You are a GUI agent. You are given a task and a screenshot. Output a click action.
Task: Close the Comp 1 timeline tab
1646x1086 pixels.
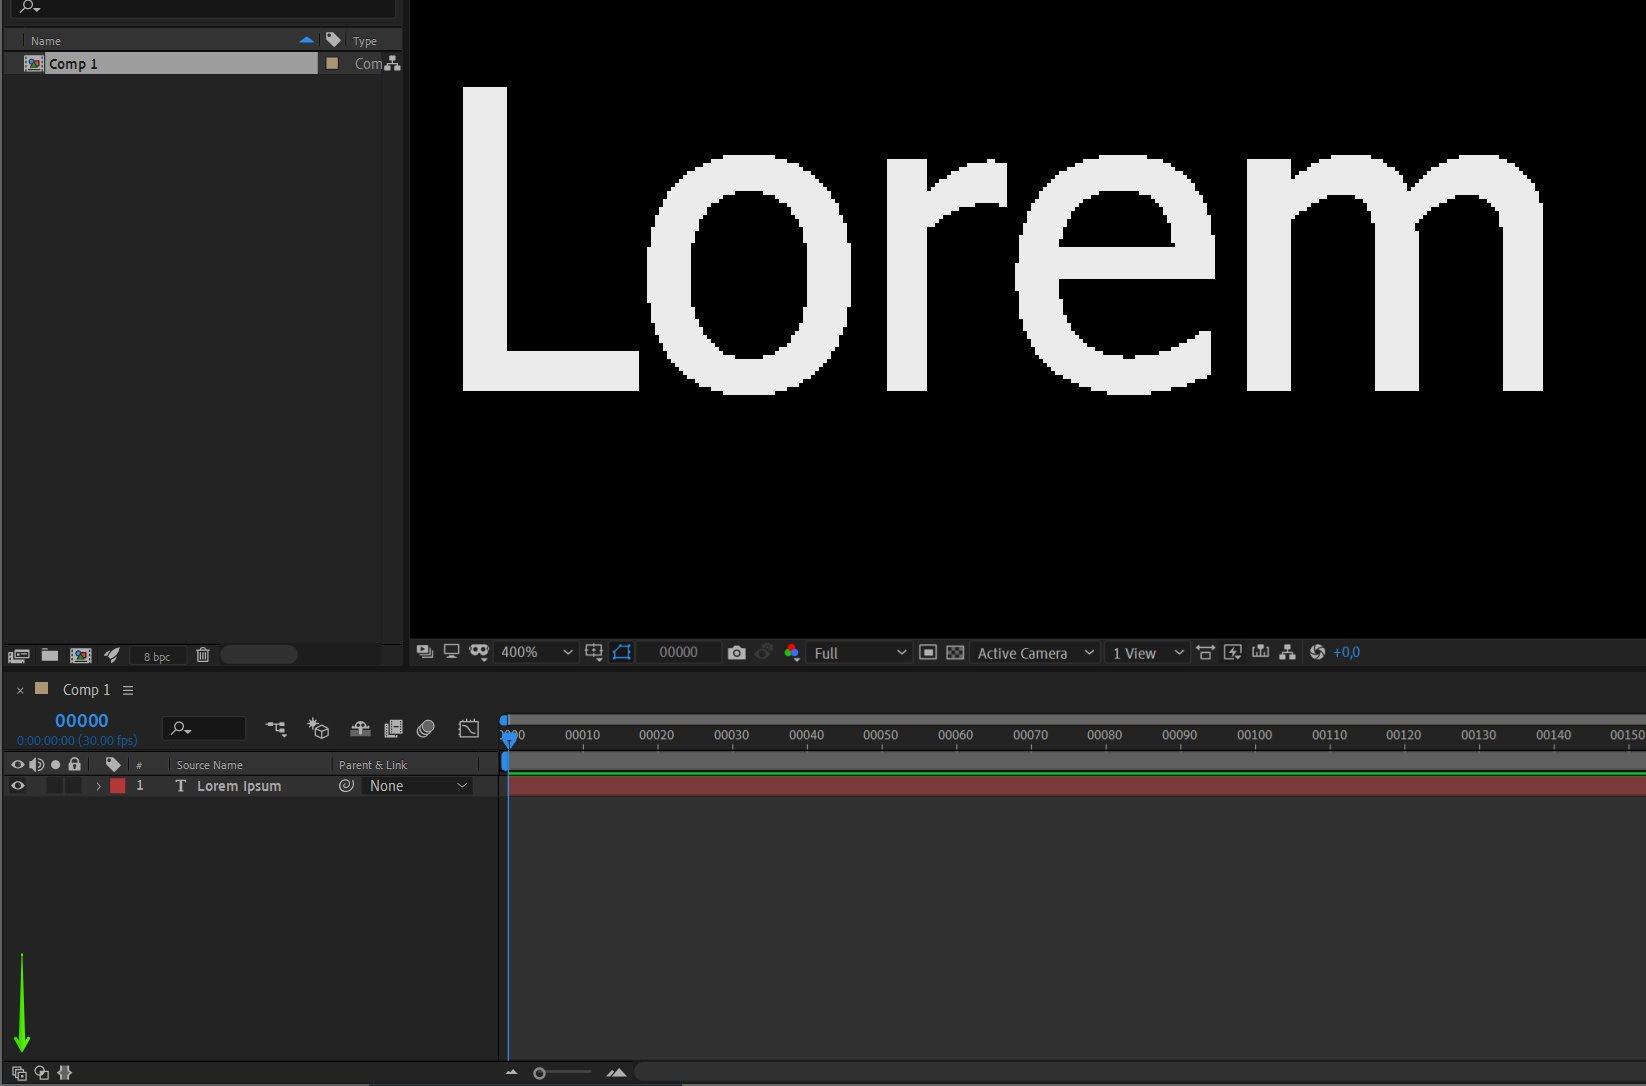pyautogui.click(x=20, y=690)
